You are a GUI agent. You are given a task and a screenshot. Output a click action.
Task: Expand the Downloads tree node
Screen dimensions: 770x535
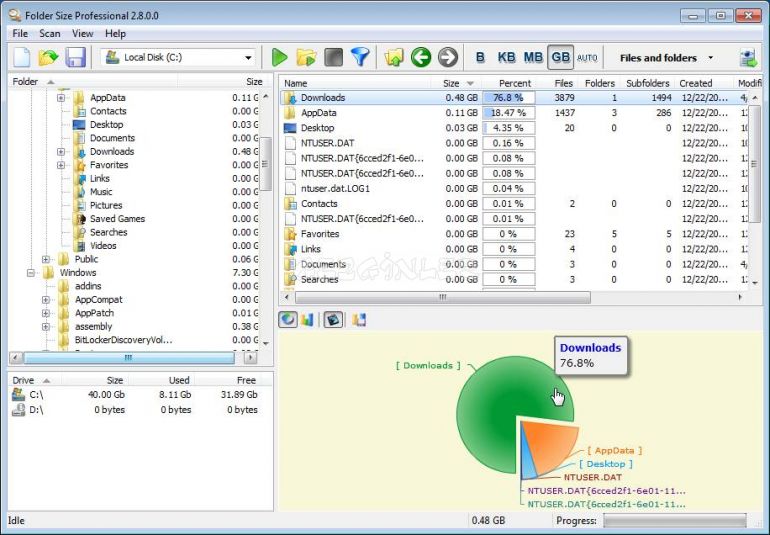pyautogui.click(x=60, y=152)
